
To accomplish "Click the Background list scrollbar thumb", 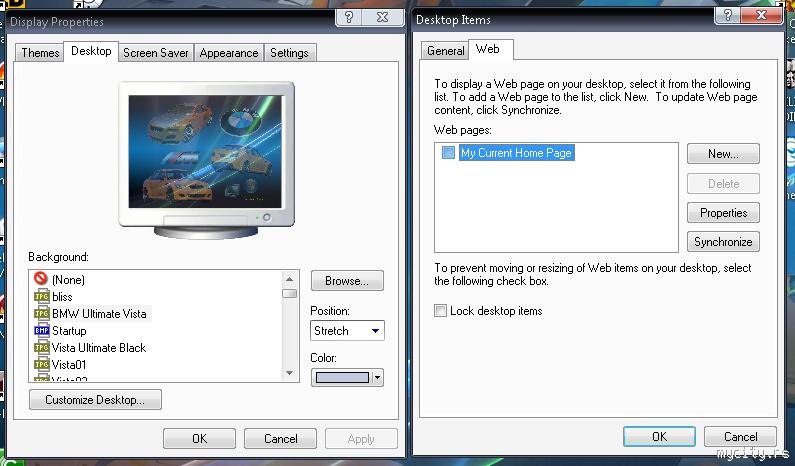I will point(290,294).
